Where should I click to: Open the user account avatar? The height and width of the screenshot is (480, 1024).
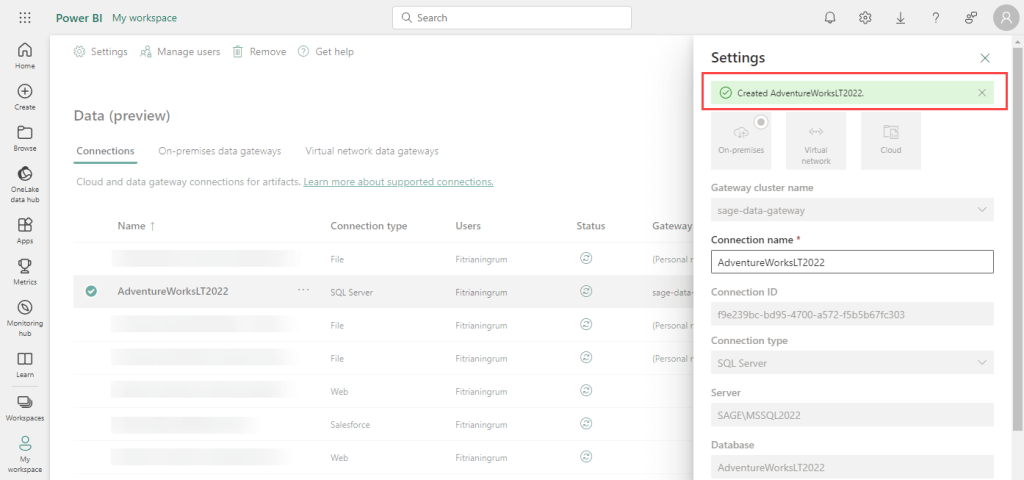coord(1006,18)
